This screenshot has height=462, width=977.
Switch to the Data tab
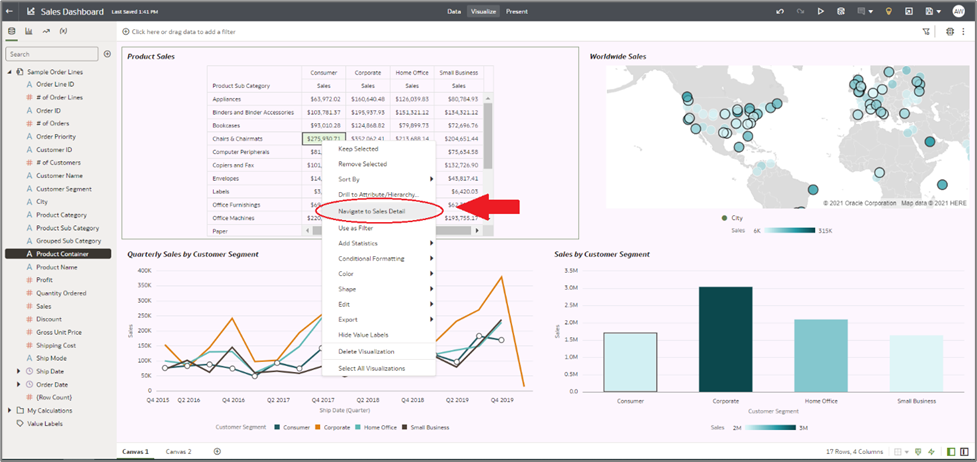tap(454, 11)
